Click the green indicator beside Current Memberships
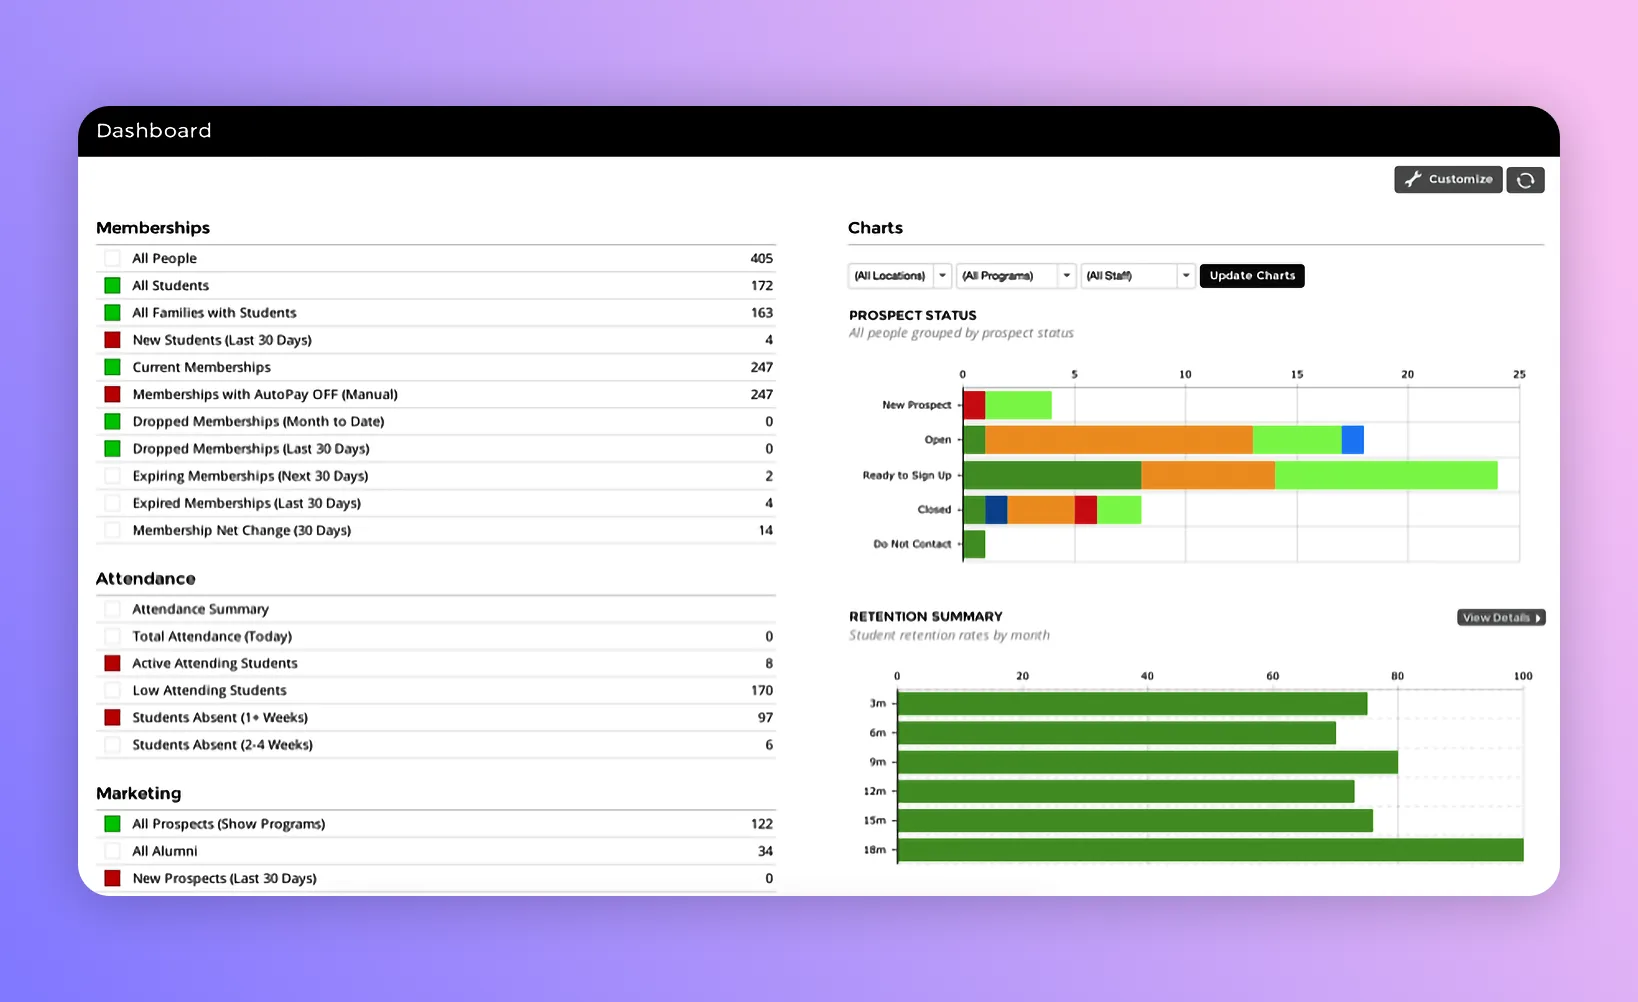The width and height of the screenshot is (1638, 1002). pyautogui.click(x=111, y=367)
